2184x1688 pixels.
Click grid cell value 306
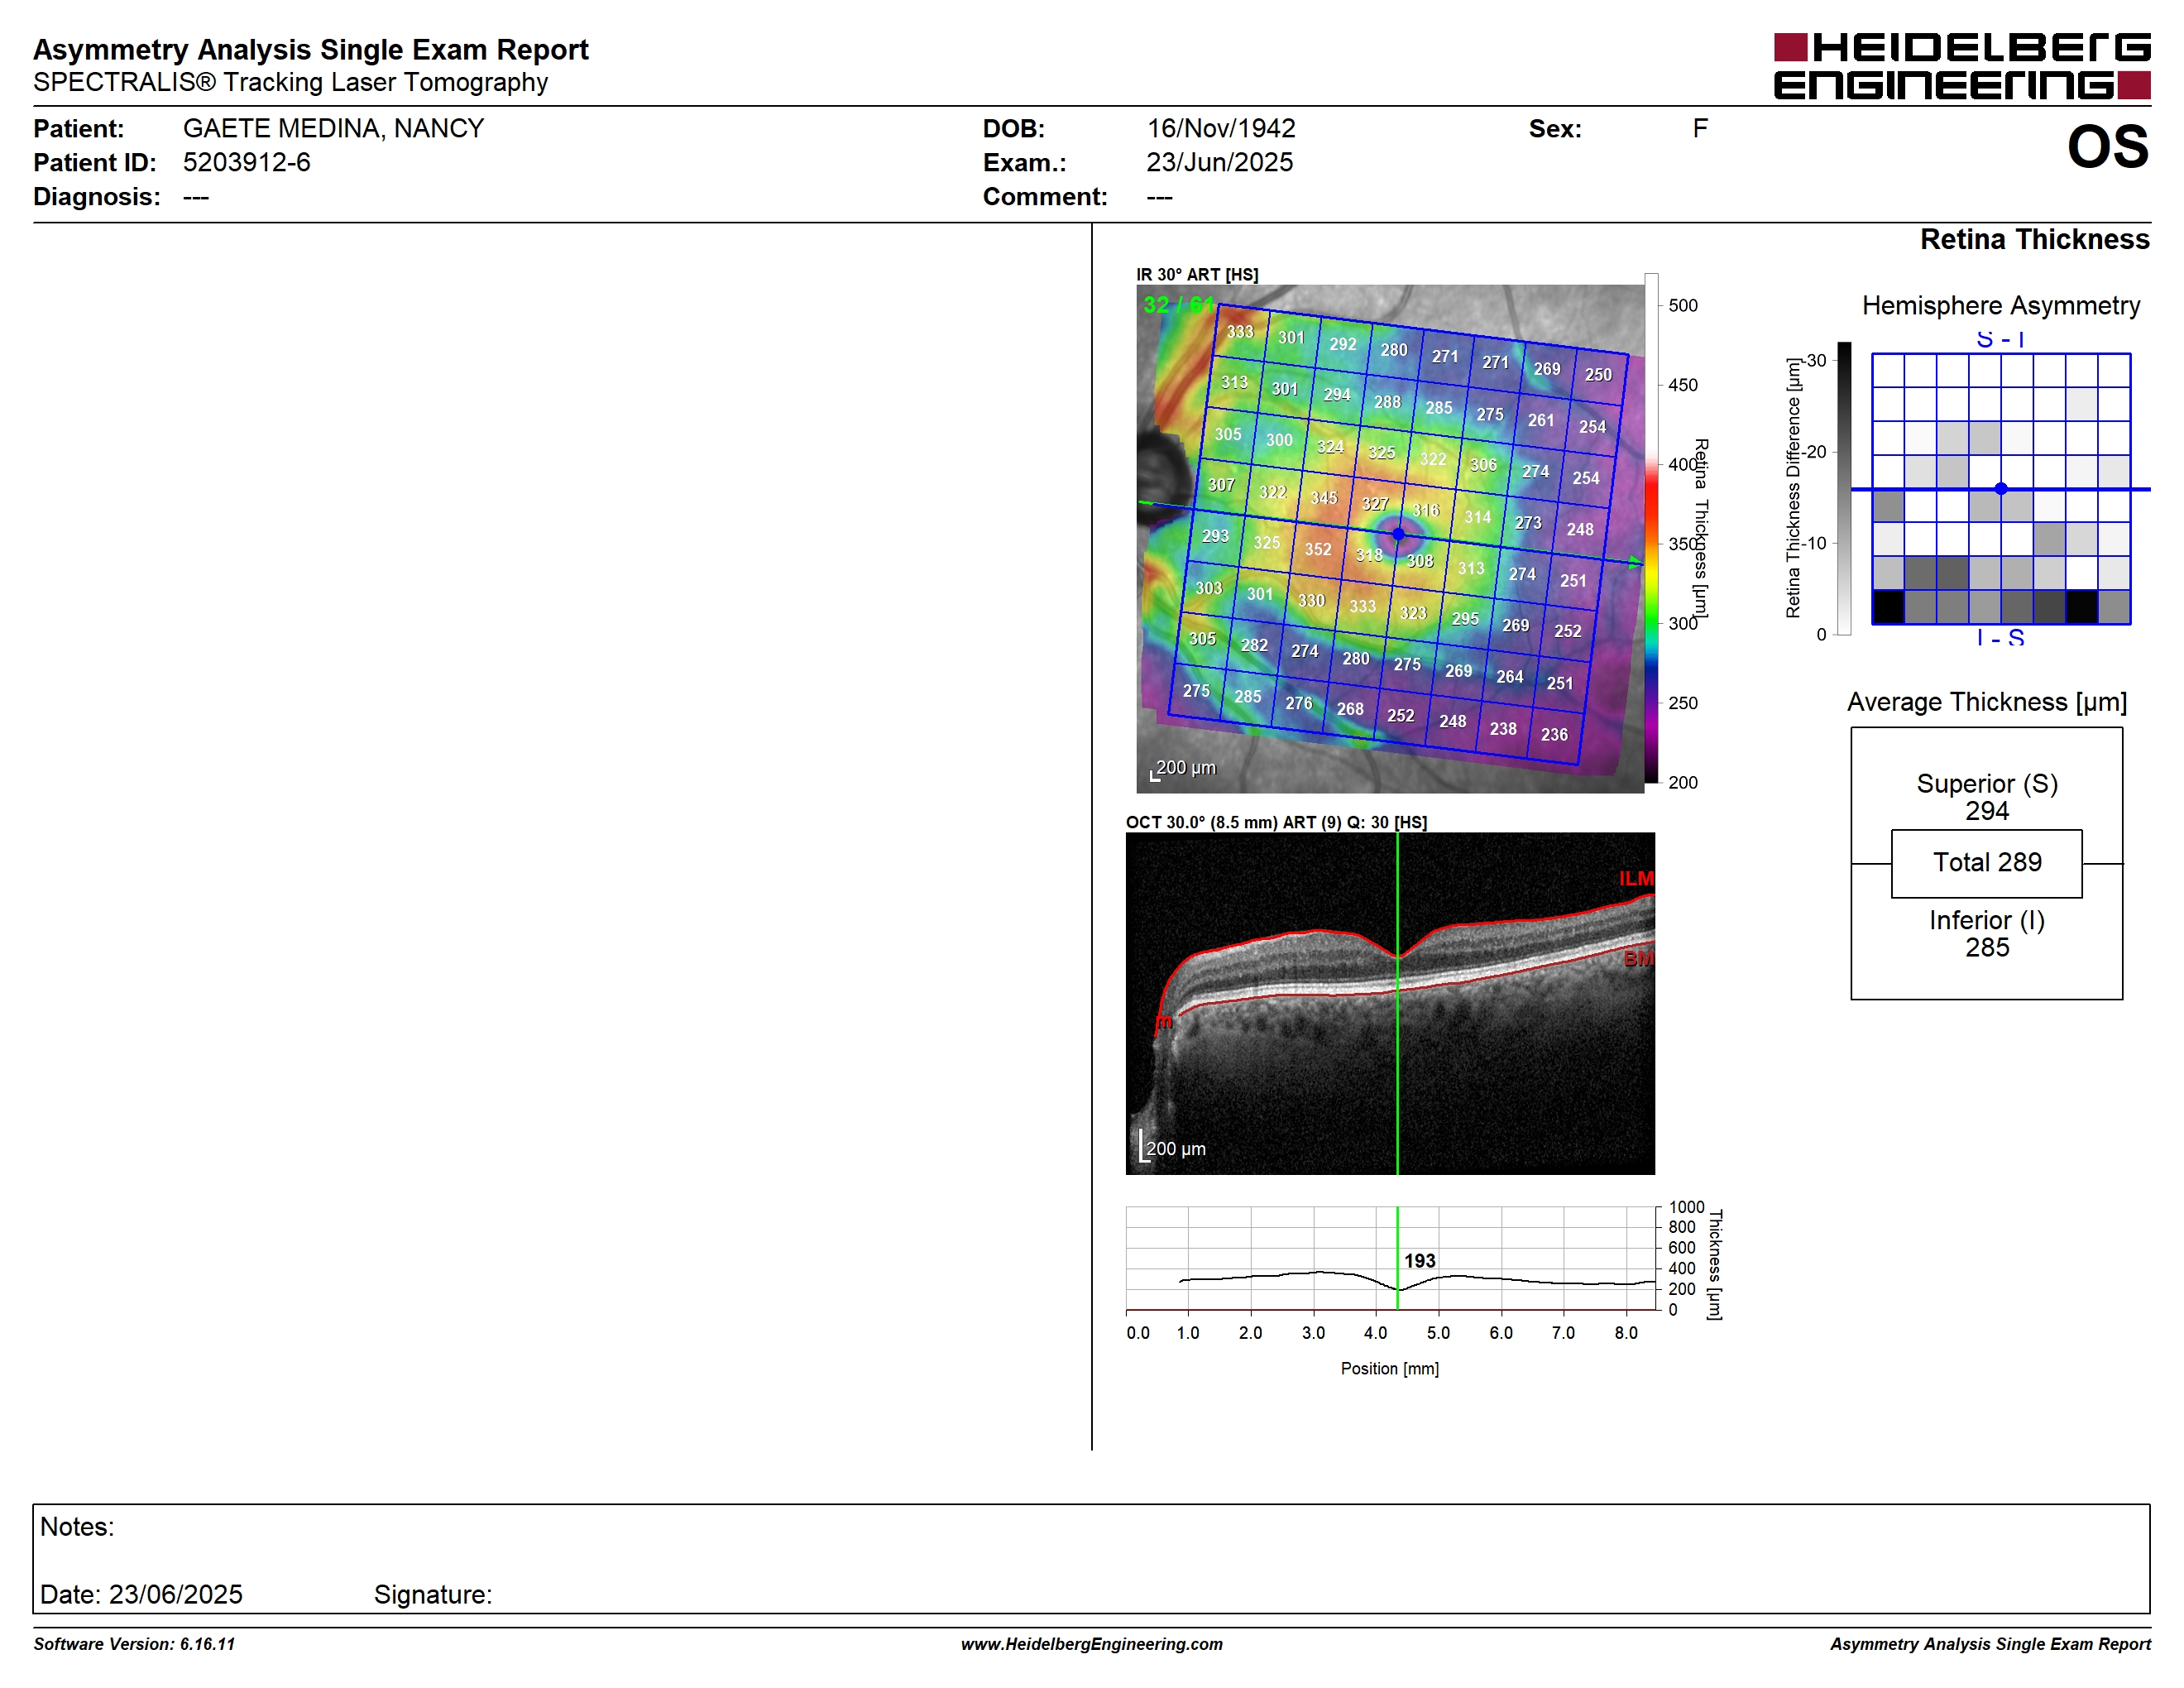[x=1483, y=465]
